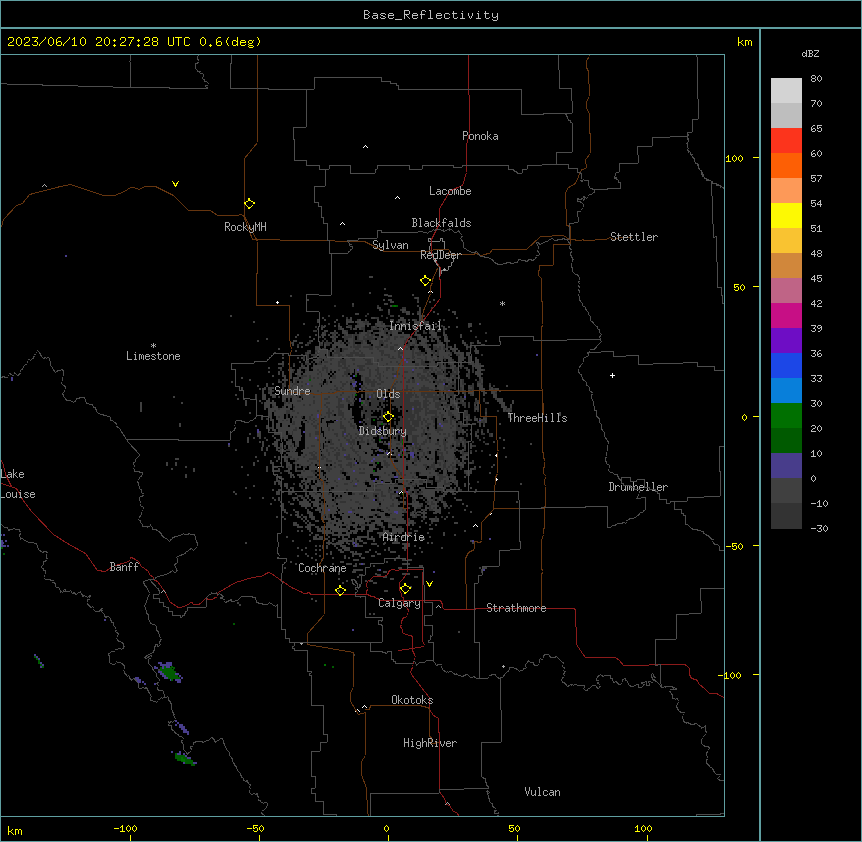Select the Stettler label
Viewport: 862px width, 842px height.
pos(634,237)
